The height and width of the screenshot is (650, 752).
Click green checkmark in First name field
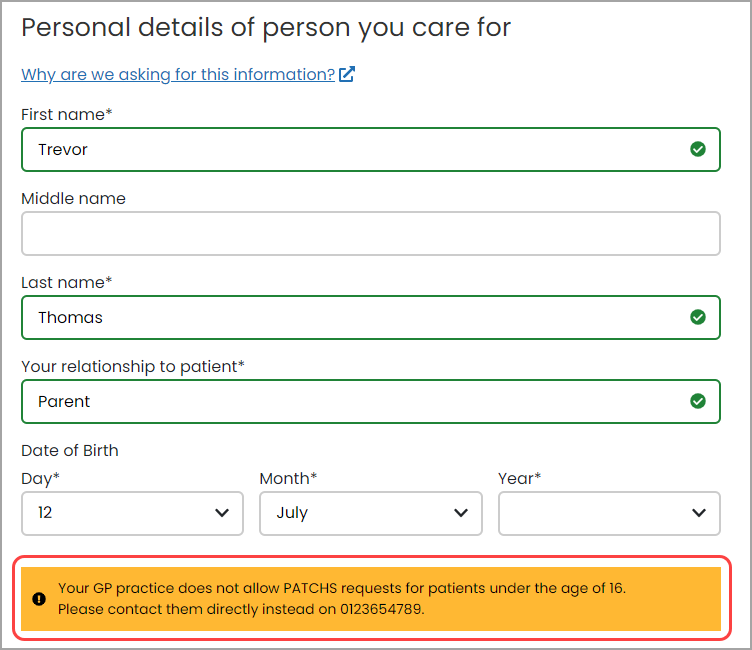click(698, 149)
